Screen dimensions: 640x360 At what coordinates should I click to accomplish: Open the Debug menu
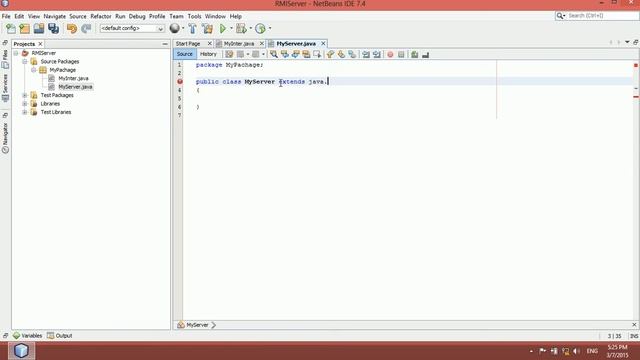pos(137,16)
